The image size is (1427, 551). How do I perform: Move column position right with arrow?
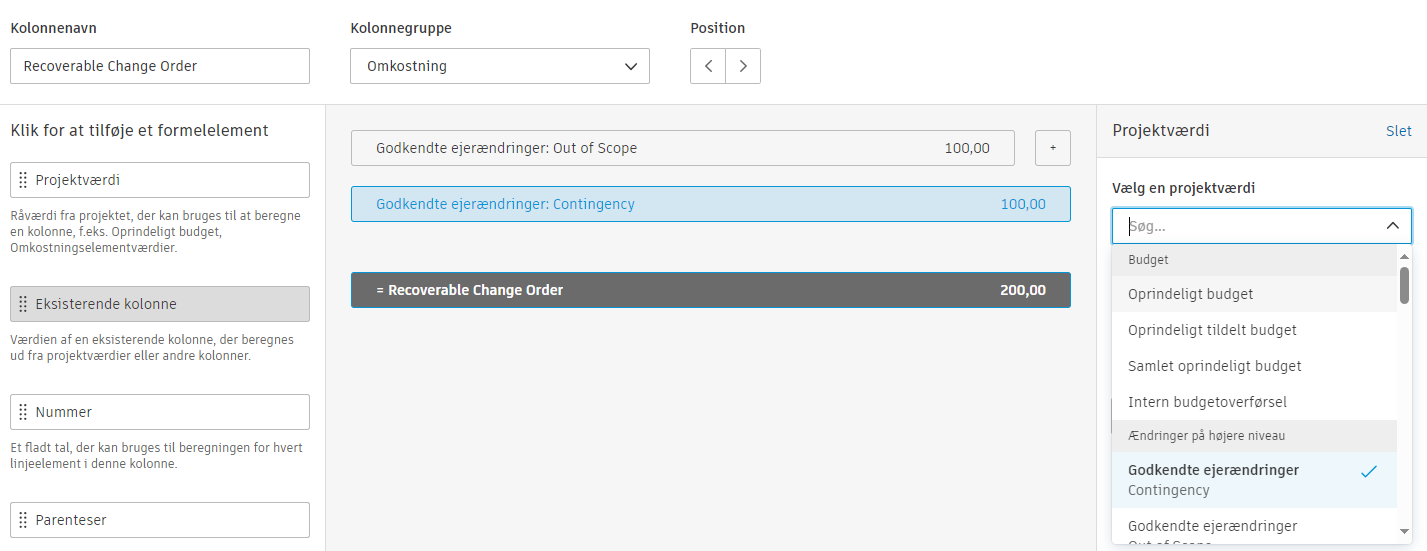pyautogui.click(x=743, y=66)
